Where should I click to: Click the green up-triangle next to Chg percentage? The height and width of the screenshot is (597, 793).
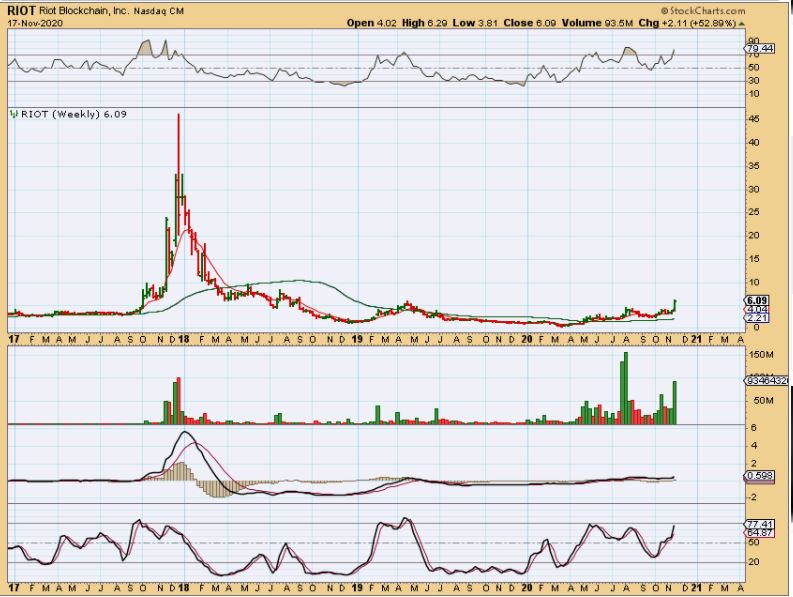pyautogui.click(x=741, y=23)
